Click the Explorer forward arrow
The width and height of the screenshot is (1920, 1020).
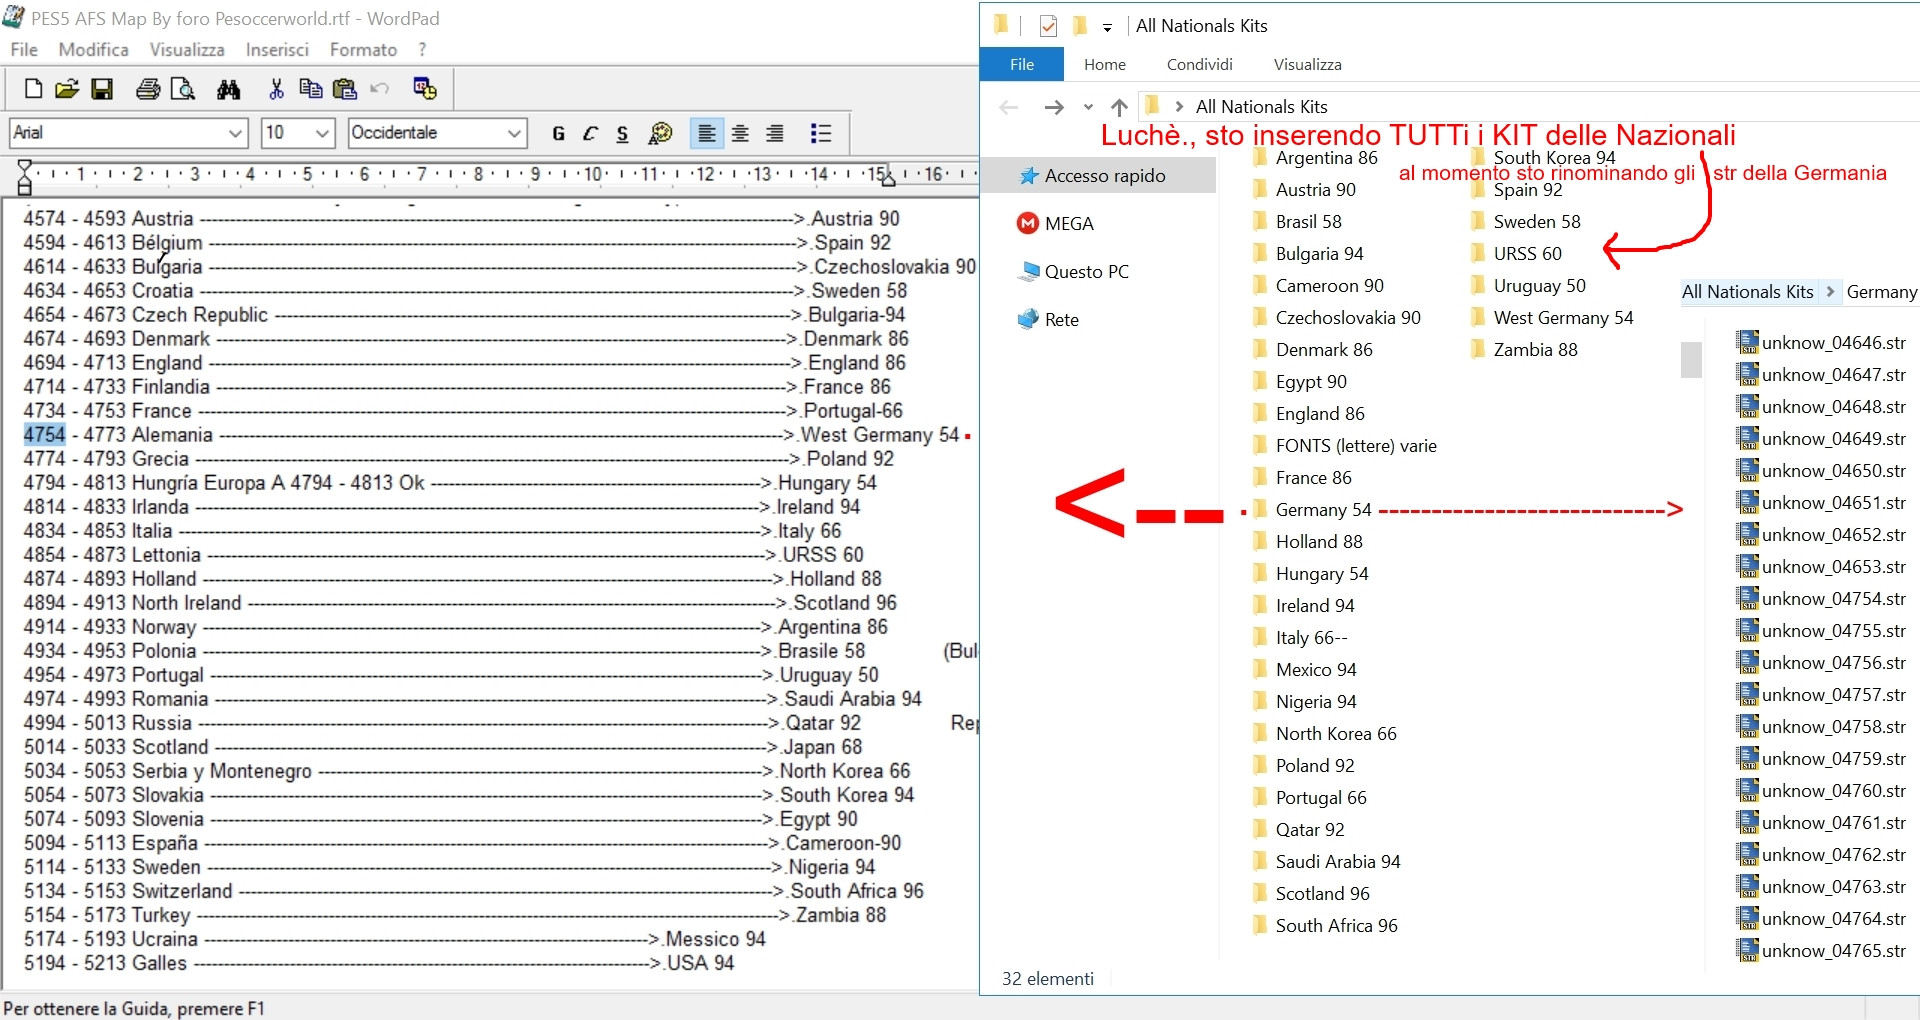(x=1054, y=107)
